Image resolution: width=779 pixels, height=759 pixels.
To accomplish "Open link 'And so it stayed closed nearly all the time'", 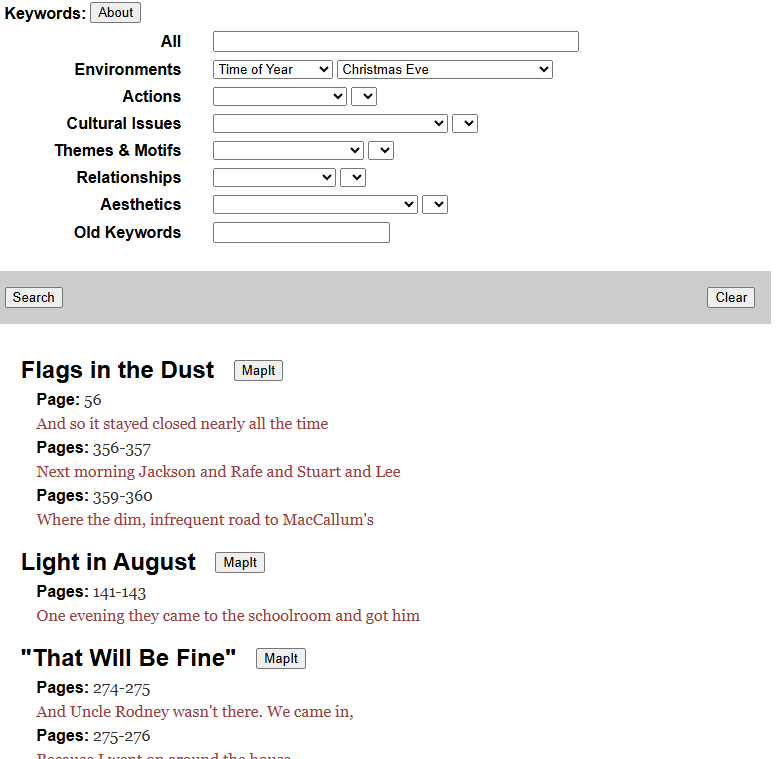I will point(182,424).
